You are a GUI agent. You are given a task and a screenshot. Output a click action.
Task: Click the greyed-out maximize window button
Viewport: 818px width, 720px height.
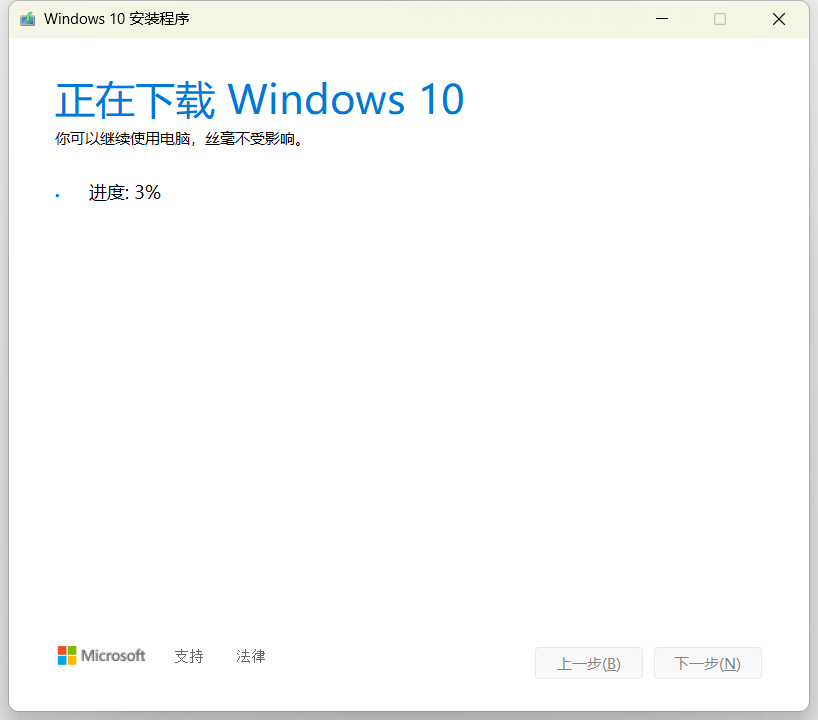click(720, 19)
